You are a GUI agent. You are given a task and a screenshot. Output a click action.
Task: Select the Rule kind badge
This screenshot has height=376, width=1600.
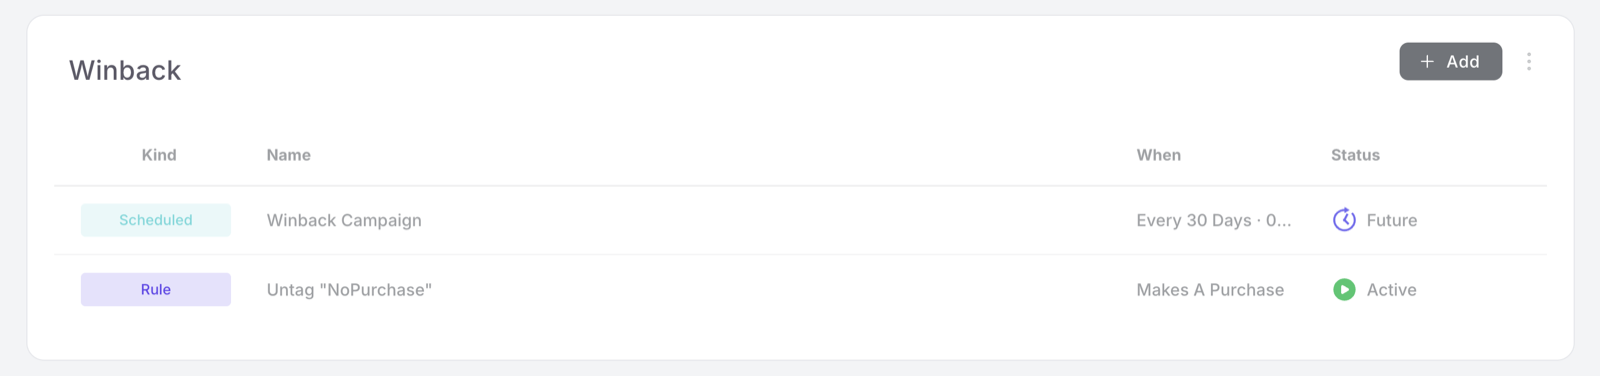pos(156,290)
